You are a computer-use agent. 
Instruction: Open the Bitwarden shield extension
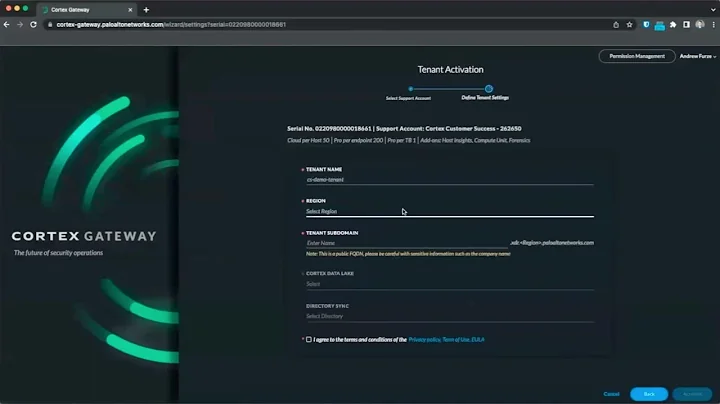point(646,25)
